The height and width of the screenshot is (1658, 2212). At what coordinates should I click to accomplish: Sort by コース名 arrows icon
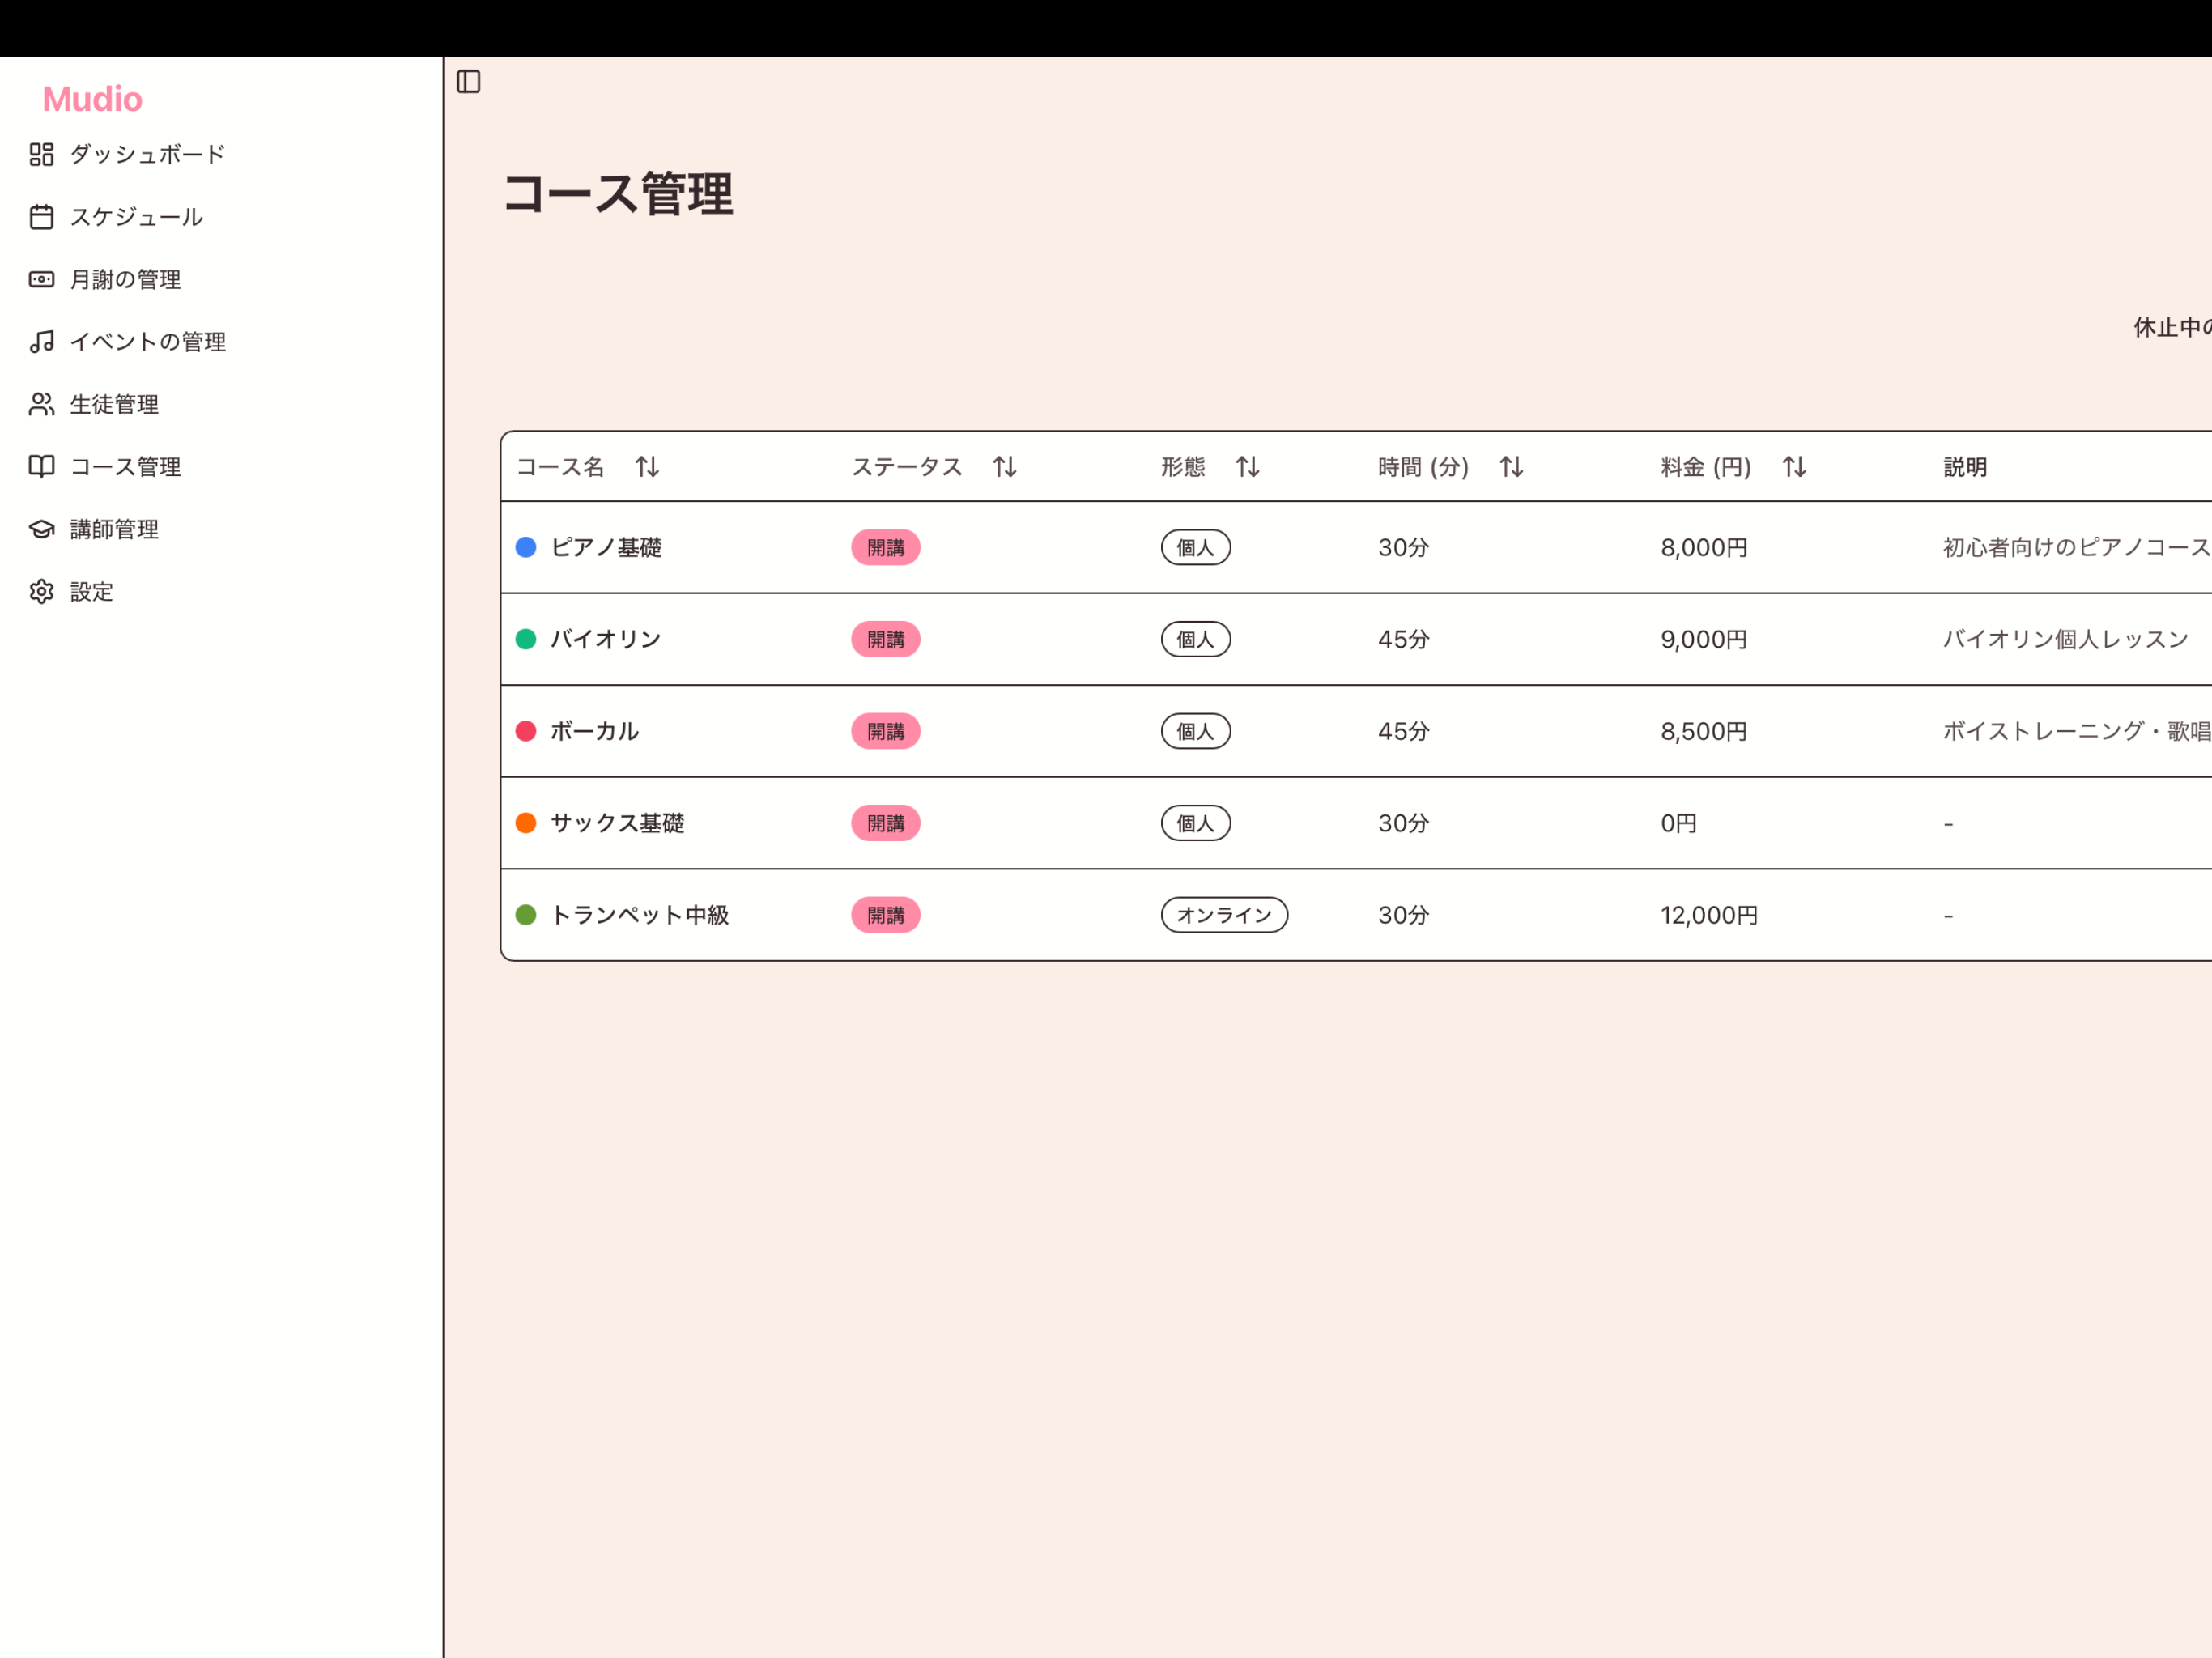tap(647, 467)
